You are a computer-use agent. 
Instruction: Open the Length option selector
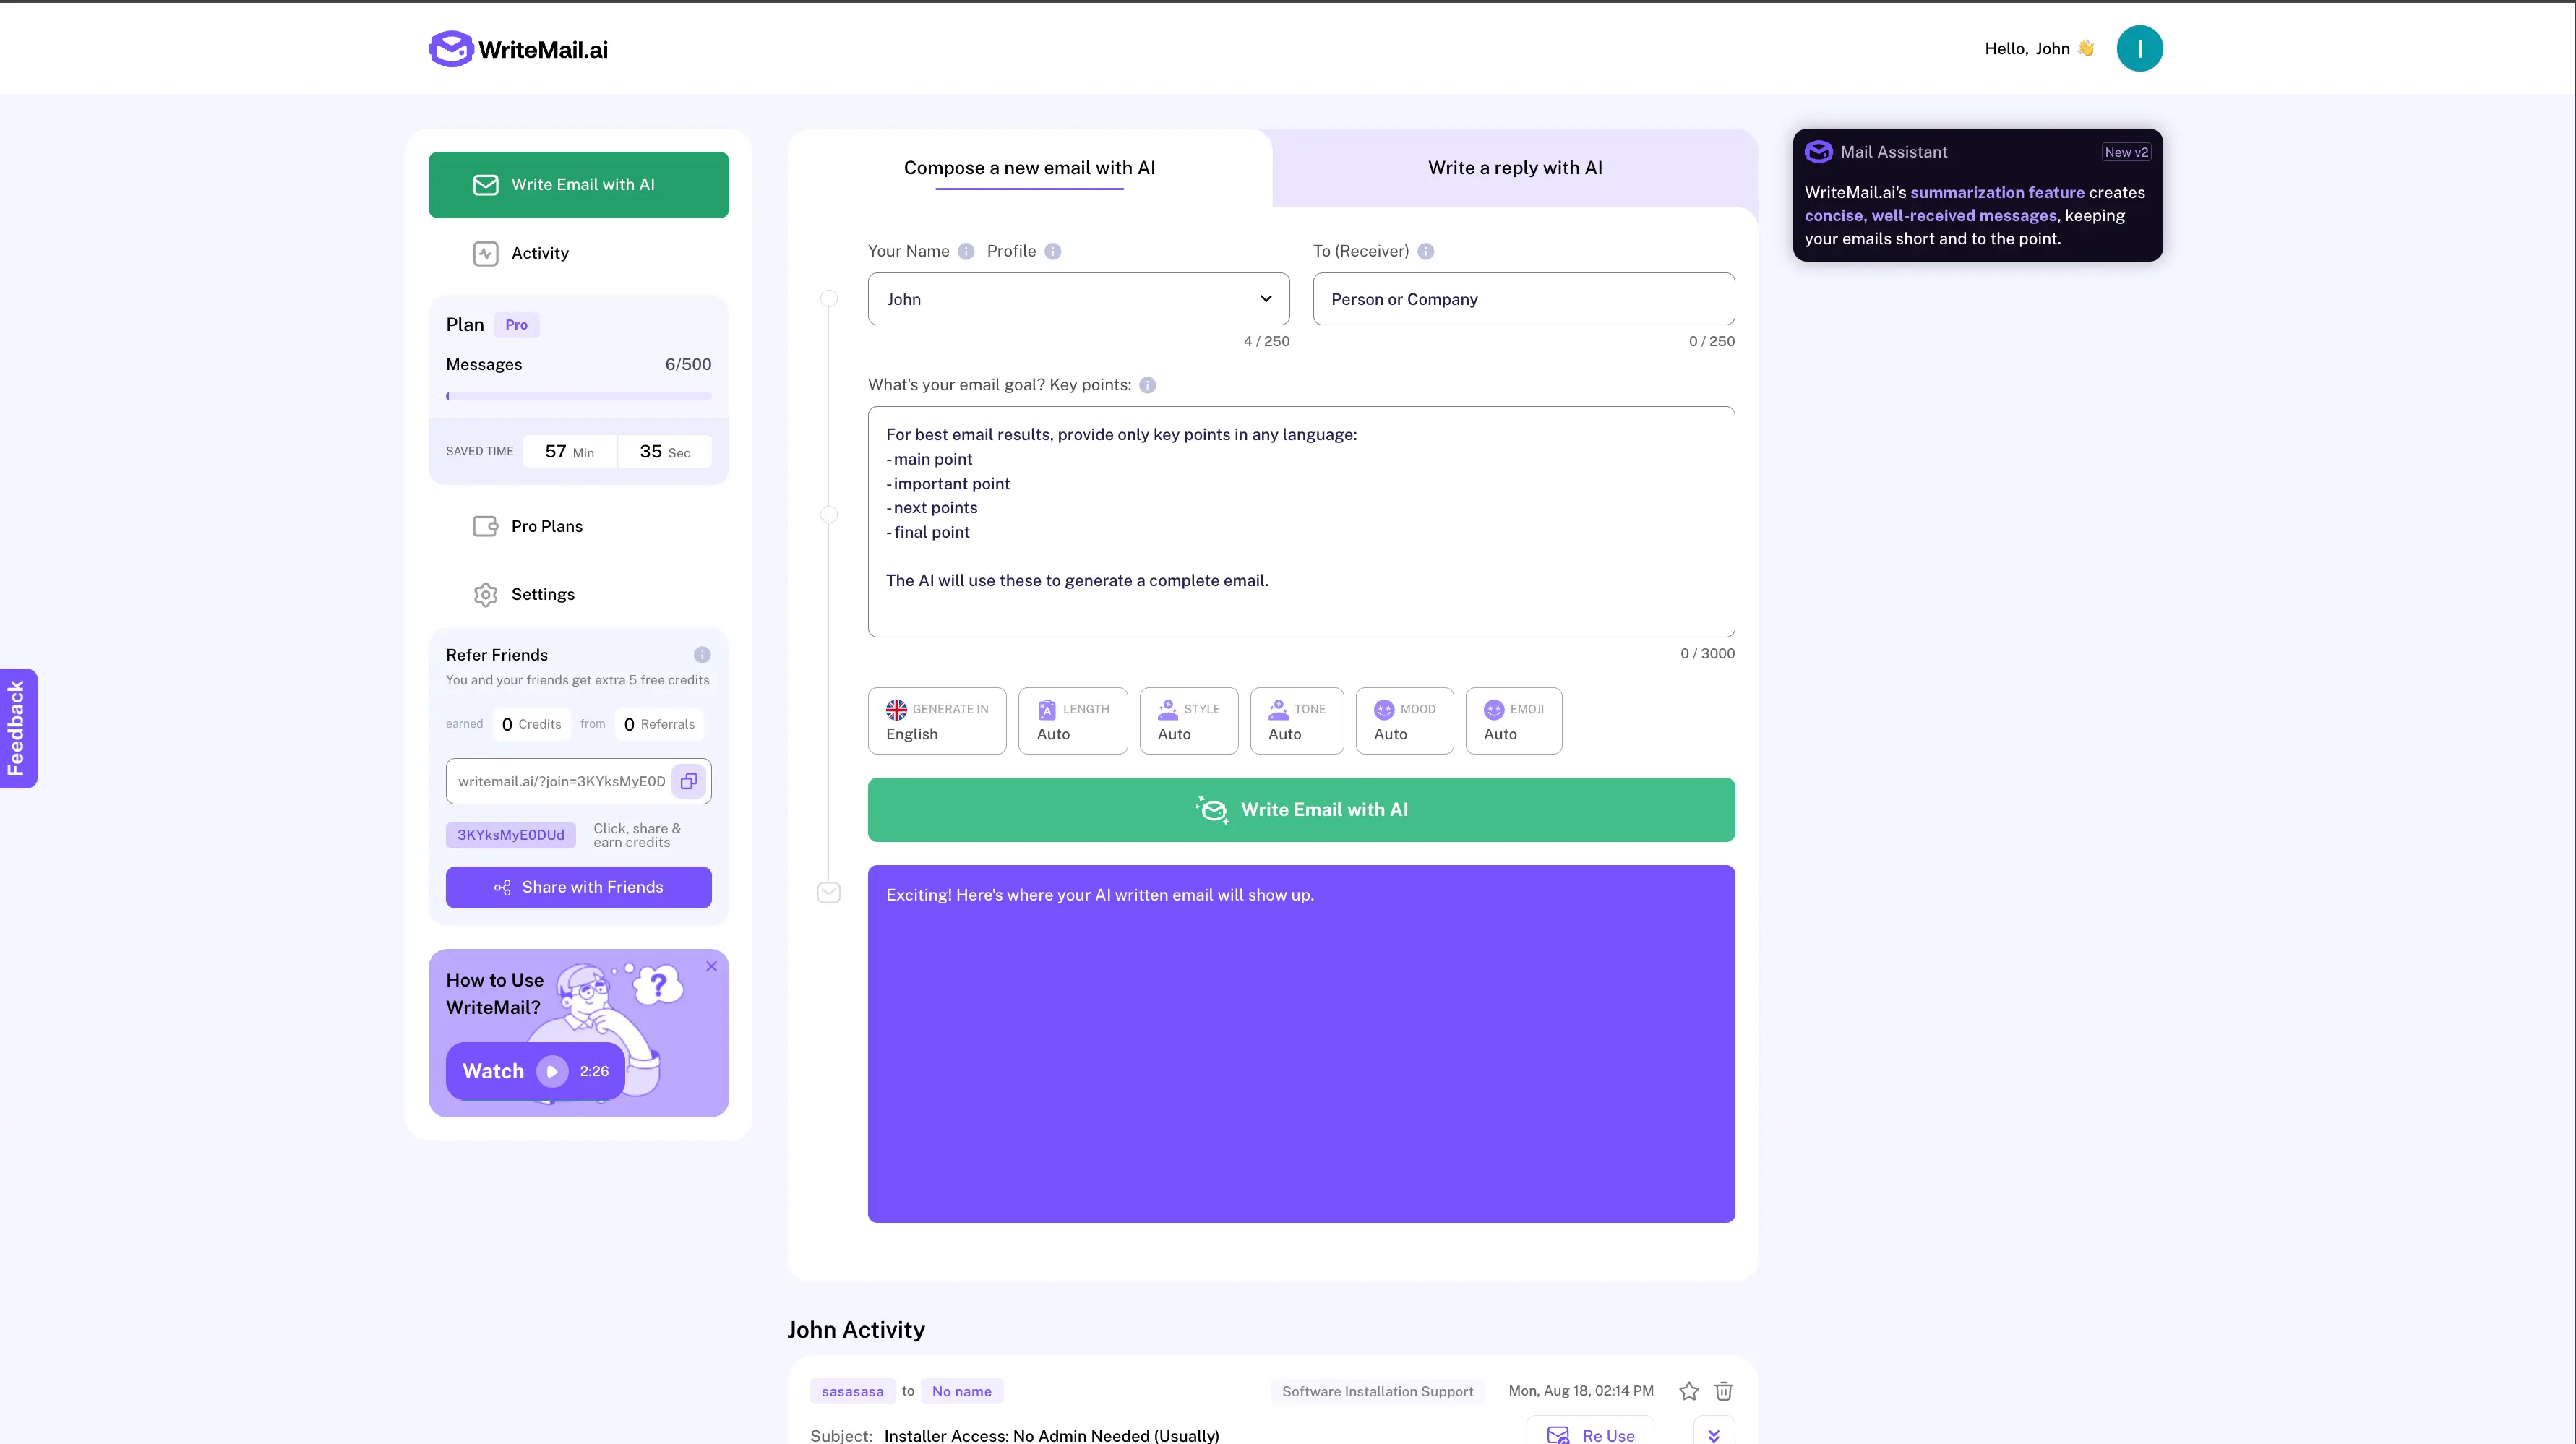point(1073,721)
